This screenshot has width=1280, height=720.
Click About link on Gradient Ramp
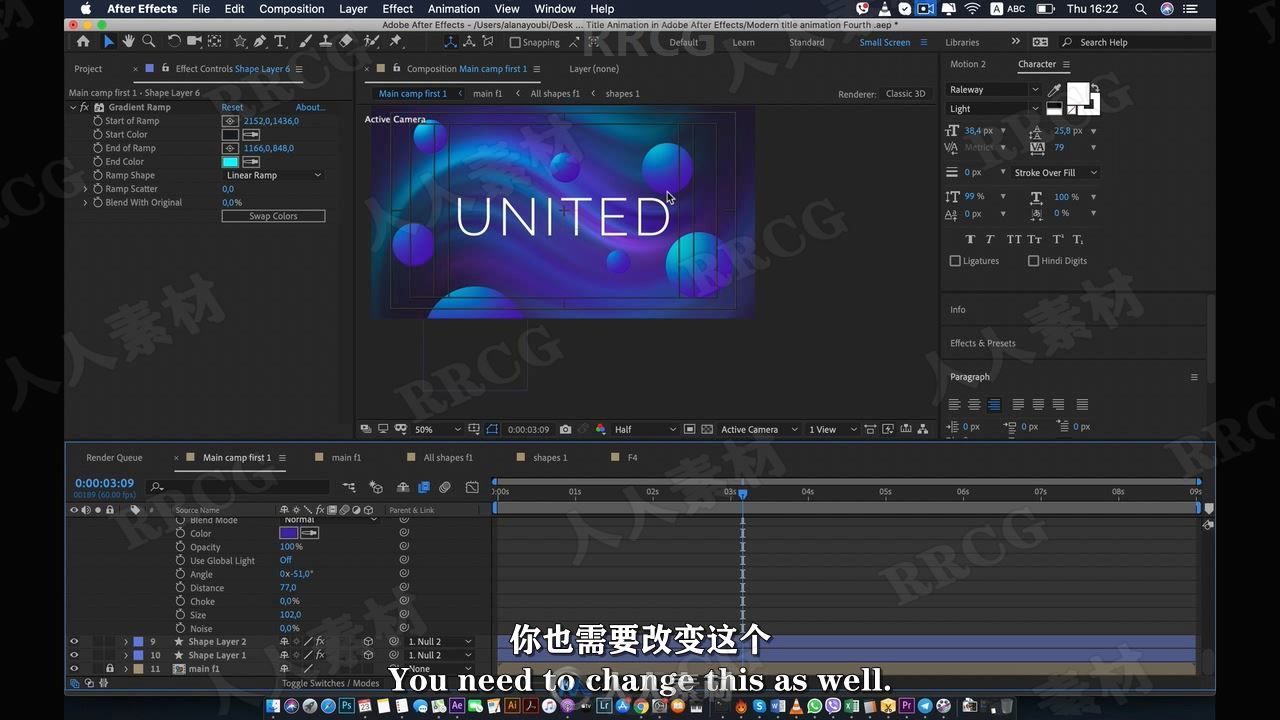coord(310,107)
